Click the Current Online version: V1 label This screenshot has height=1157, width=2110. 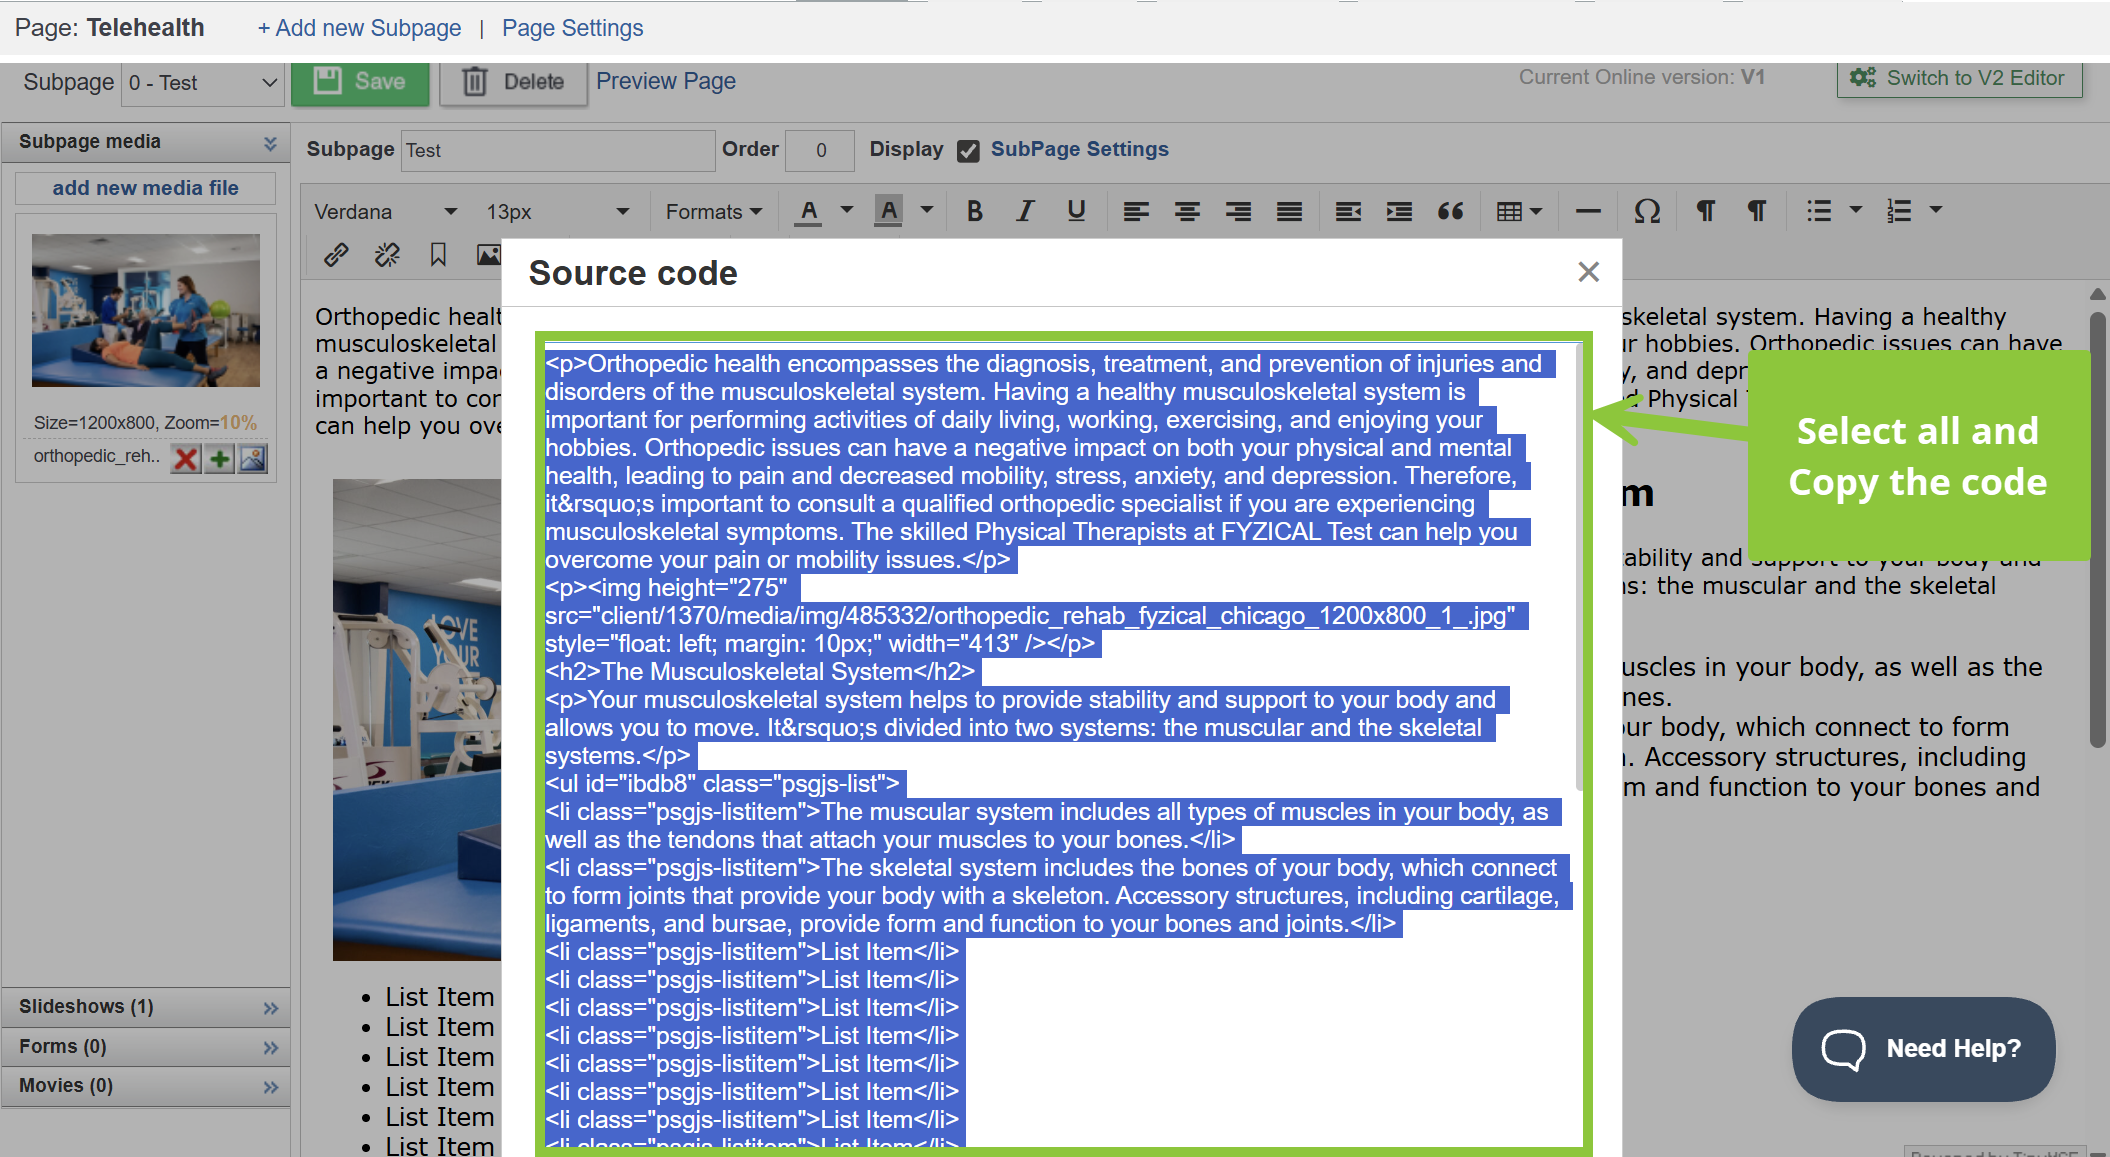(x=1642, y=77)
